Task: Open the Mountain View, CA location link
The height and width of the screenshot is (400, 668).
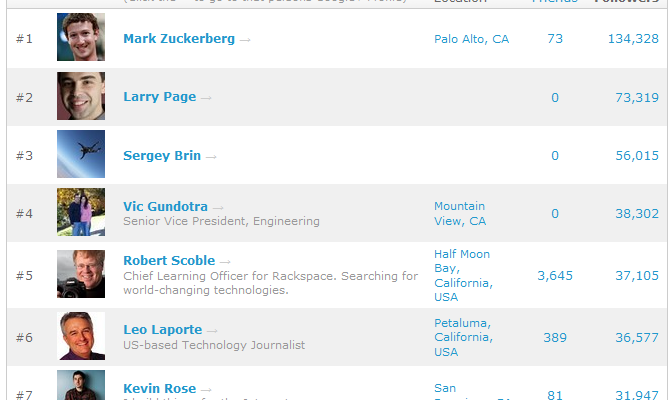Action: click(459, 213)
